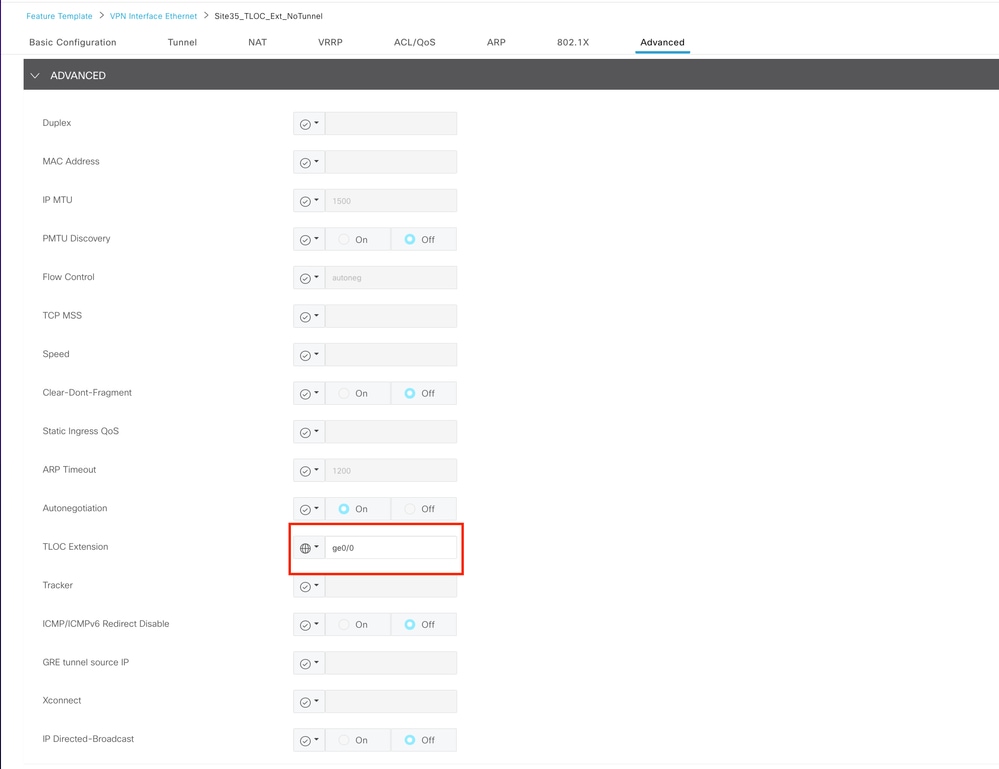
Task: Open the Duplex scope dropdown icon
Action: click(x=309, y=124)
